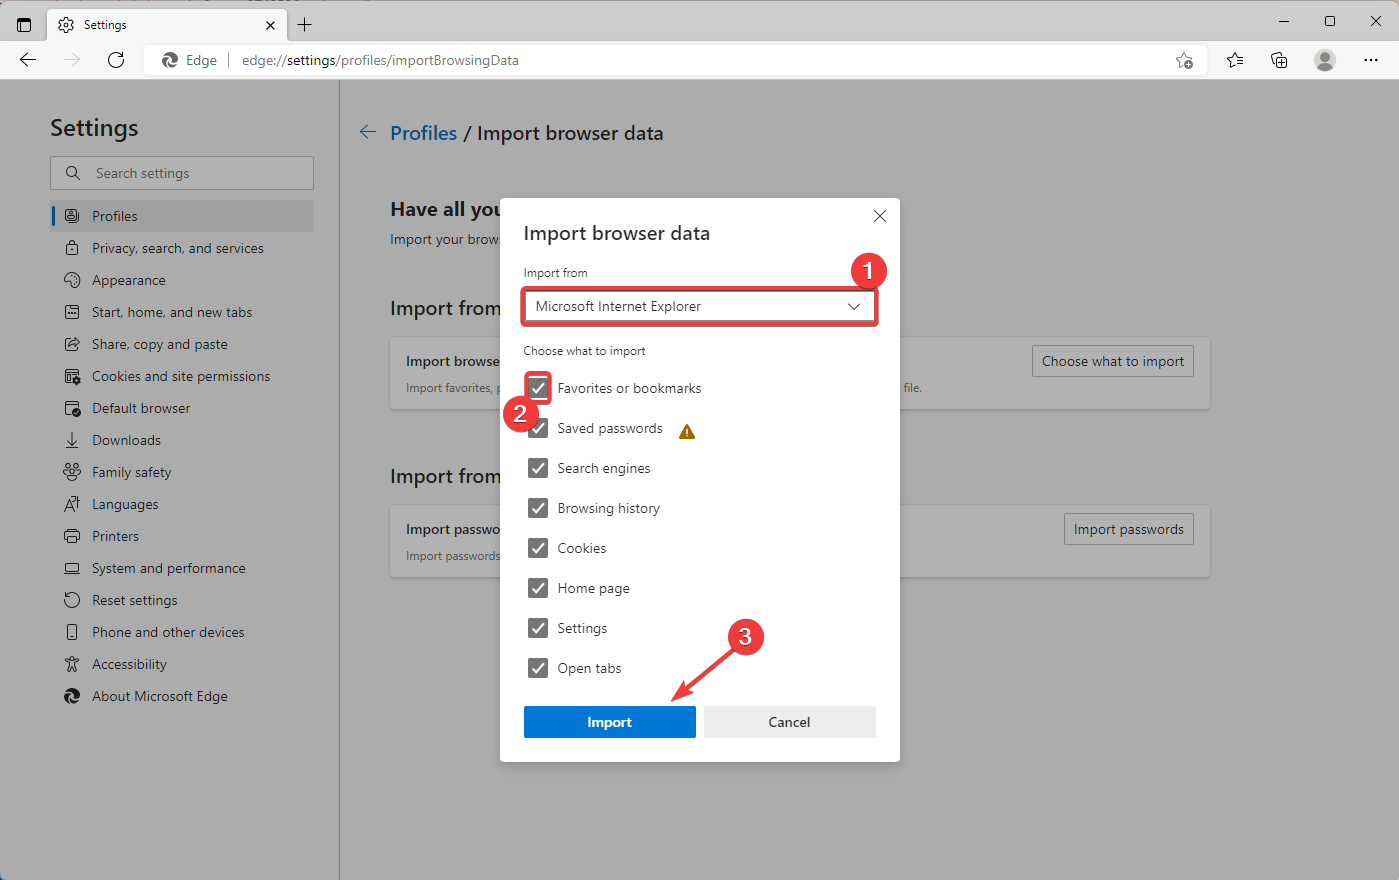This screenshot has height=880, width=1399.
Task: Open the Settings and more ellipsis menu
Action: (1371, 60)
